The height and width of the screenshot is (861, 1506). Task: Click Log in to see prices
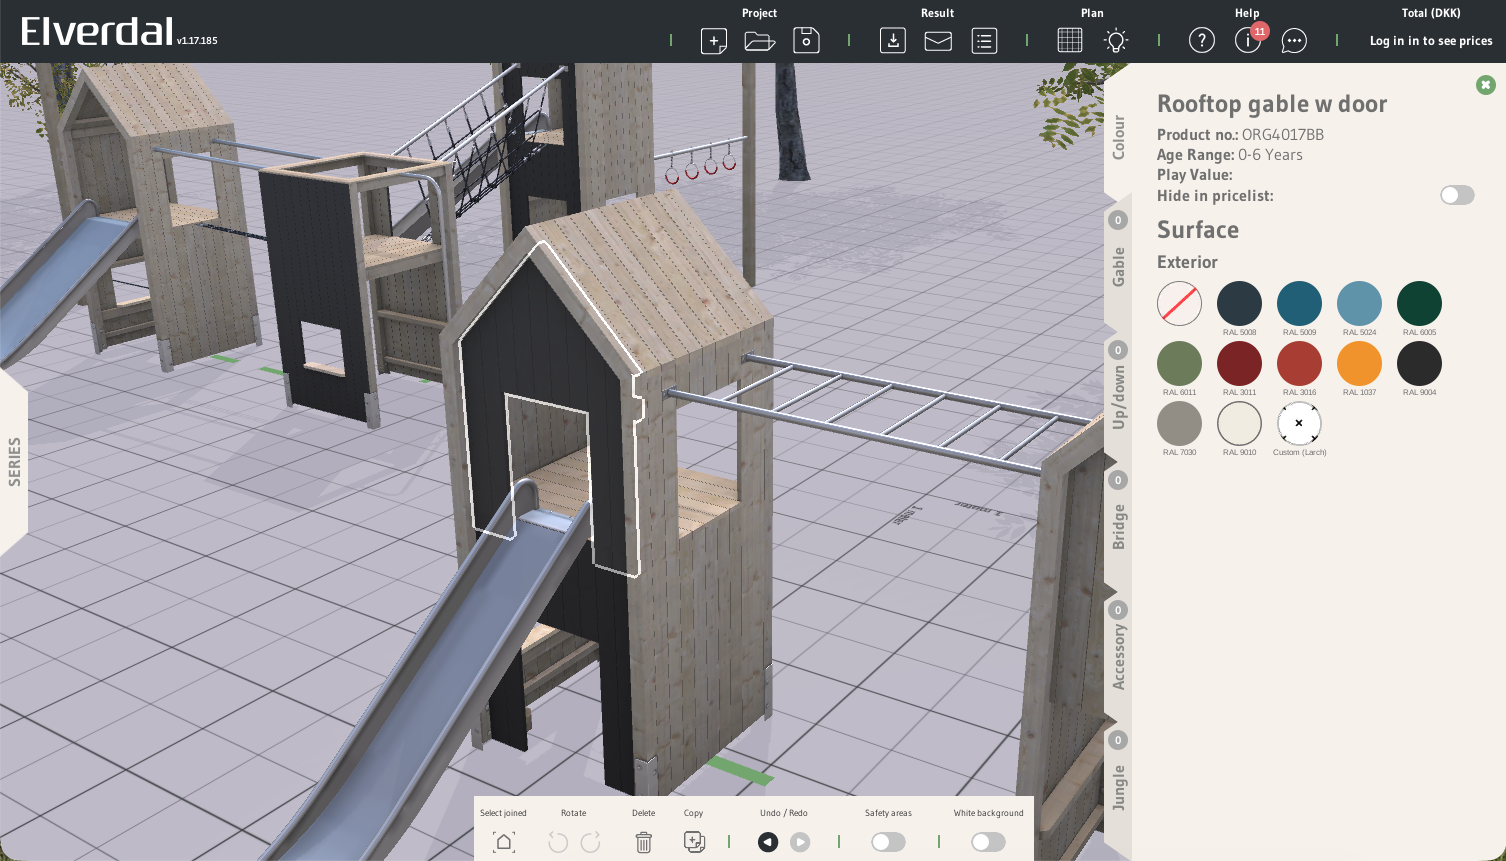tap(1430, 41)
